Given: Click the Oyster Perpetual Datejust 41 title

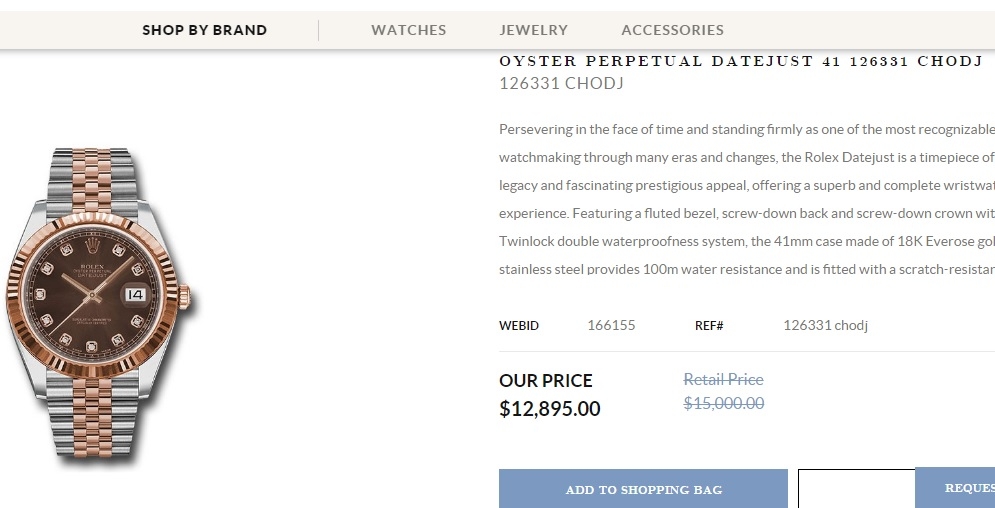Looking at the screenshot, I should click(740, 61).
